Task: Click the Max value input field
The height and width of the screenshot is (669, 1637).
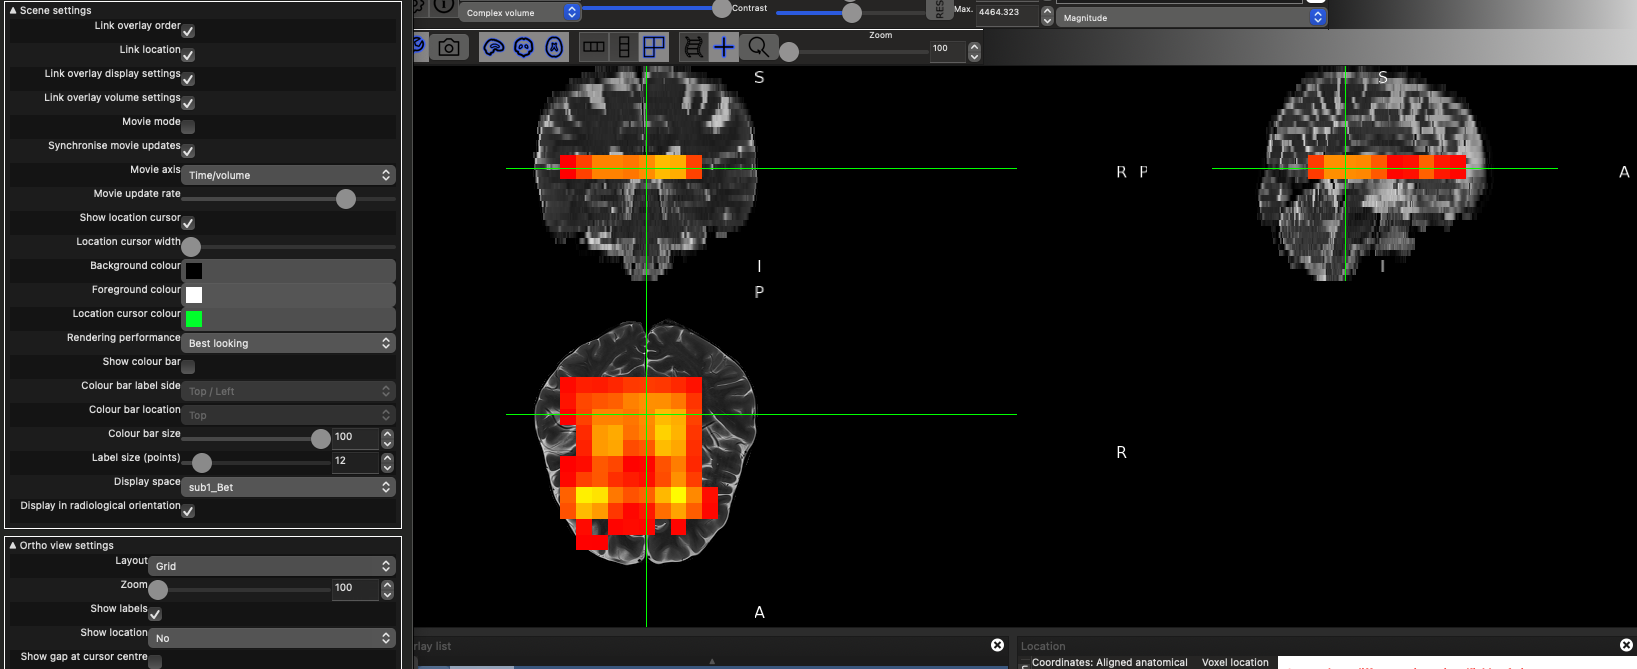Action: click(1006, 13)
